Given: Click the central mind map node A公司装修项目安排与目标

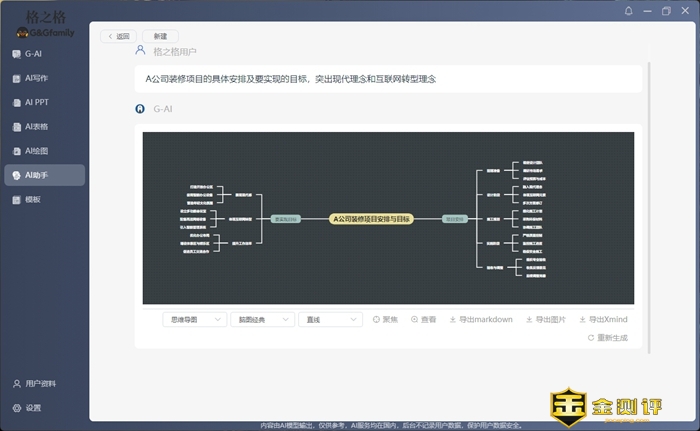Looking at the screenshot, I should pos(371,217).
